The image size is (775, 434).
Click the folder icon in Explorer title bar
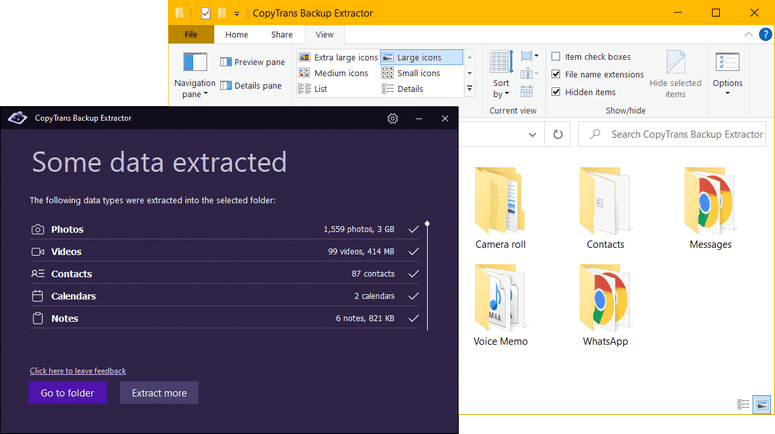180,13
